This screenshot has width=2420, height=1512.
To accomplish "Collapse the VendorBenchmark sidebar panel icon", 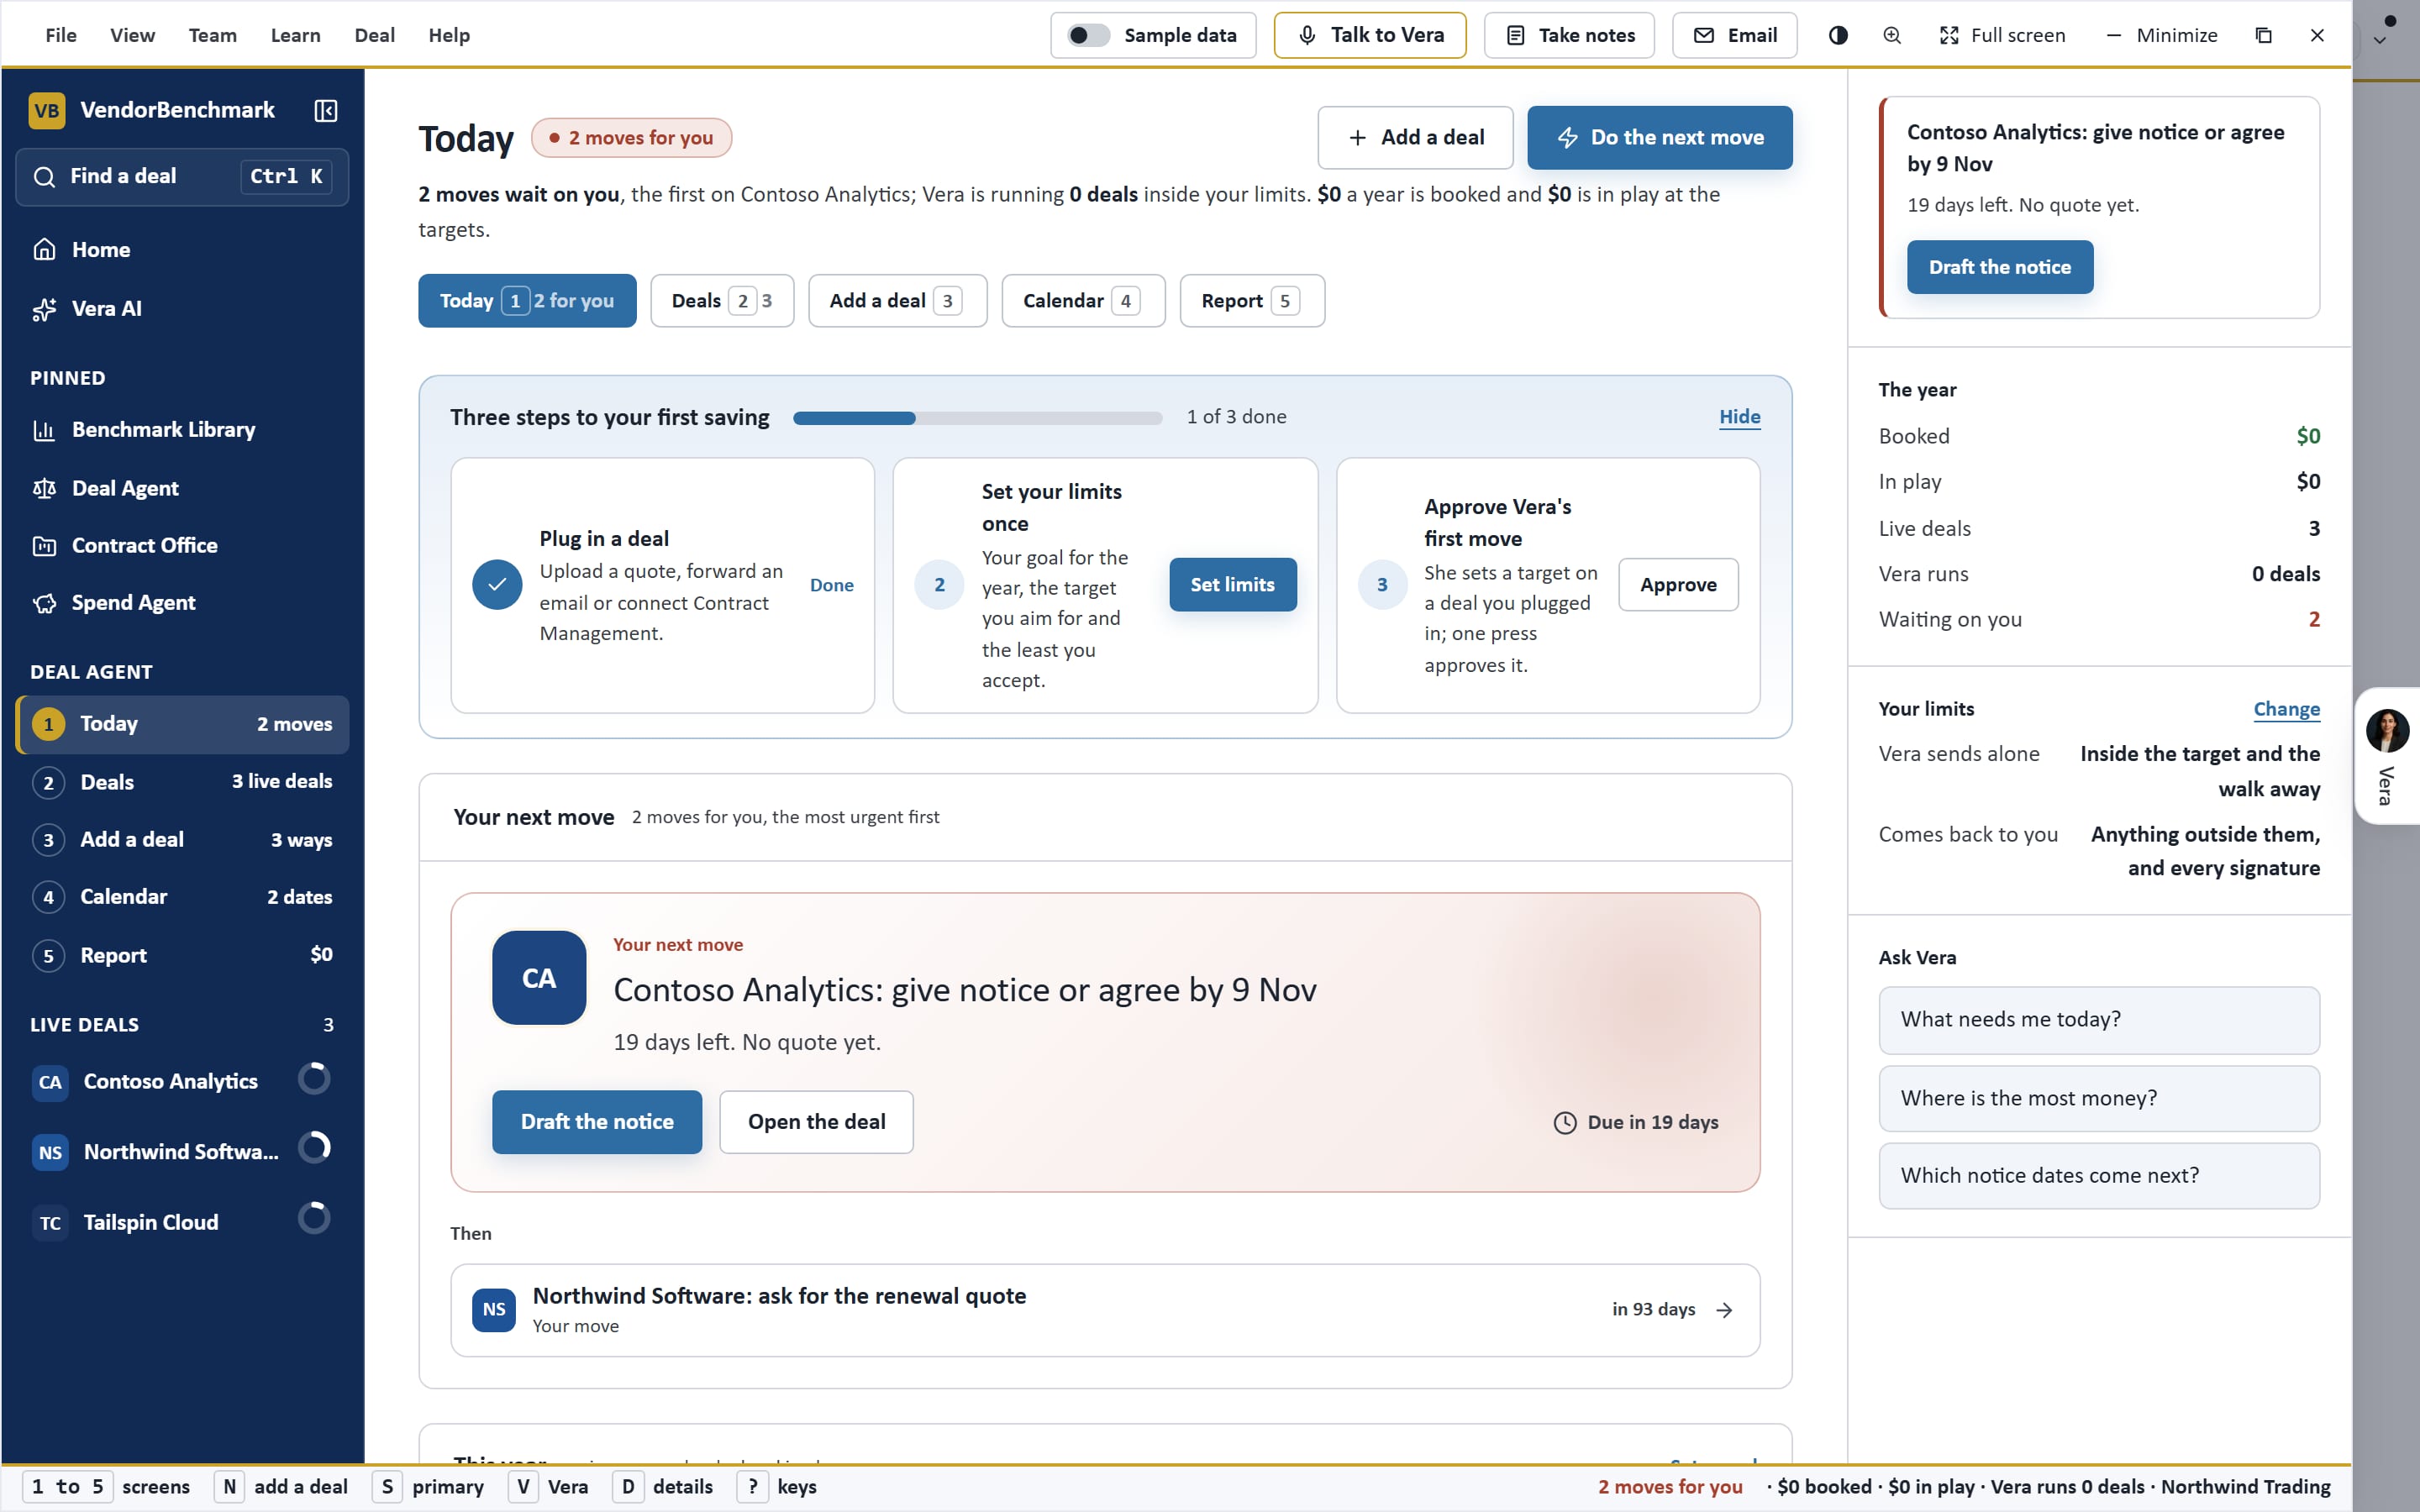I will 325,110.
